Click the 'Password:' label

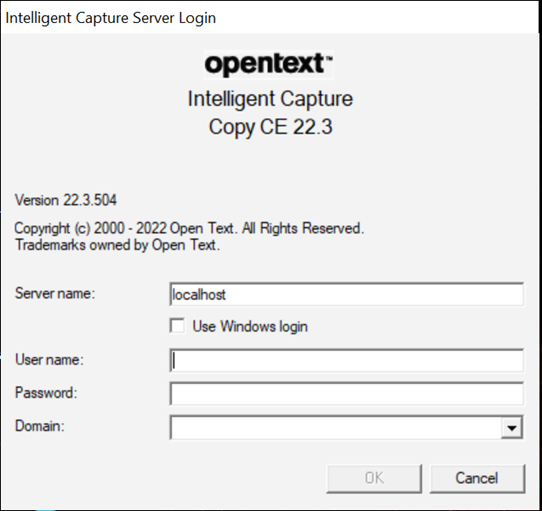click(x=46, y=393)
